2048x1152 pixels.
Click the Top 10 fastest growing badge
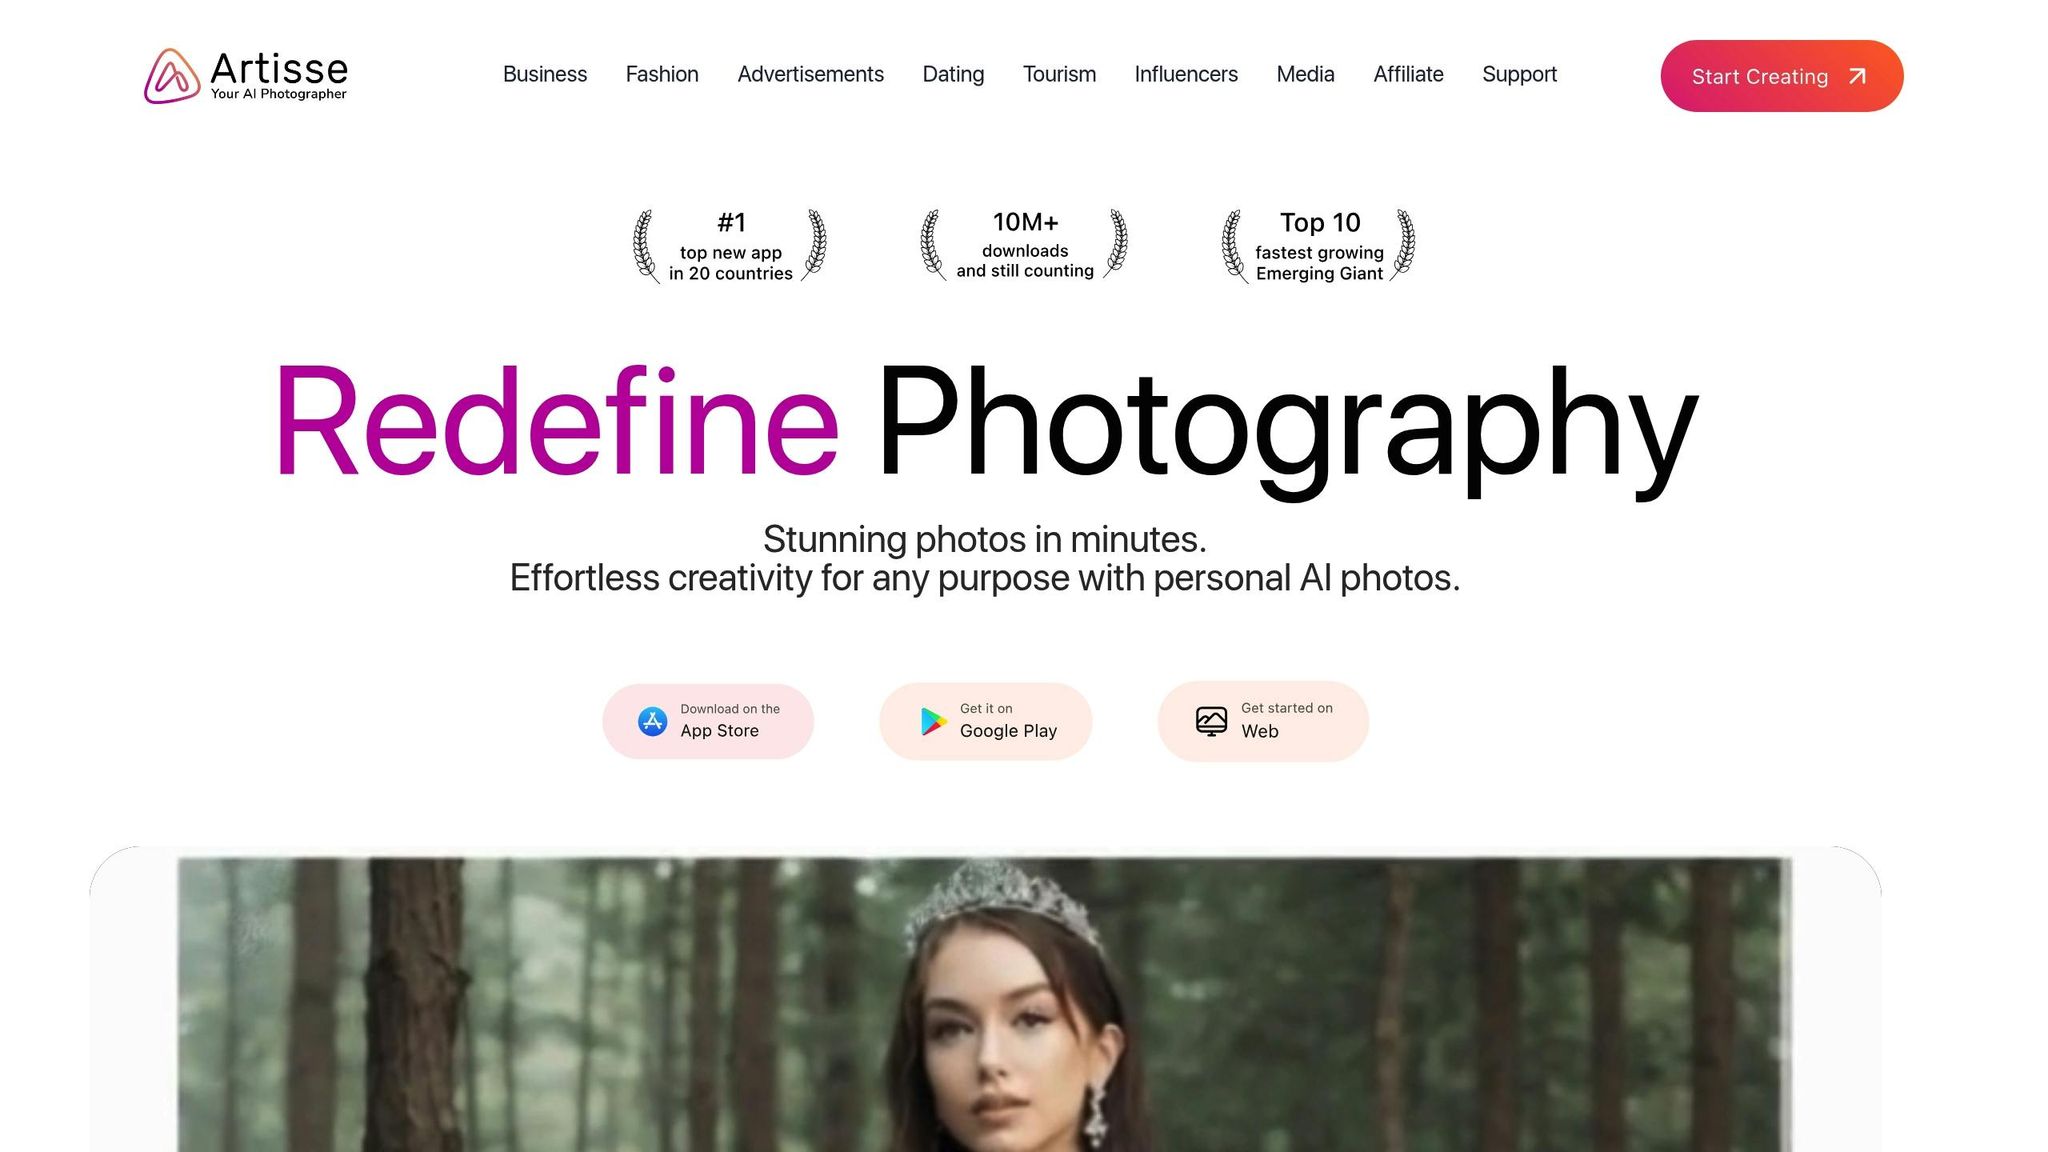coord(1319,246)
